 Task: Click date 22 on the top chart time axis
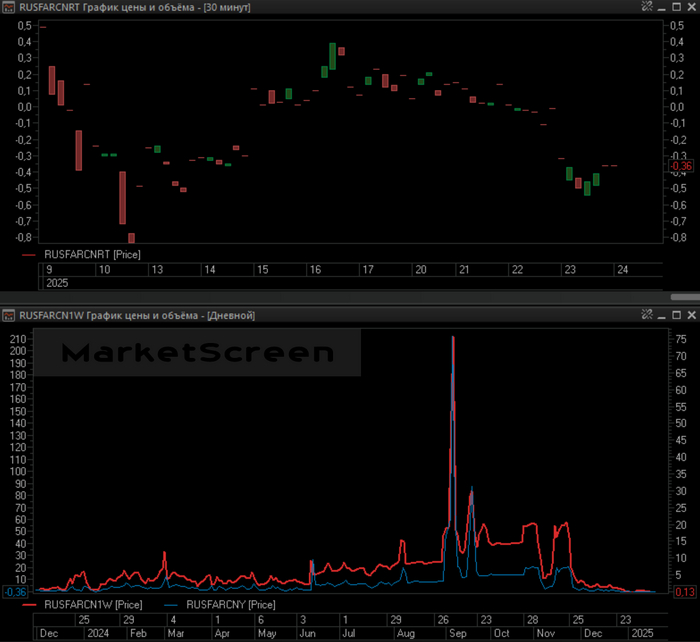517,270
